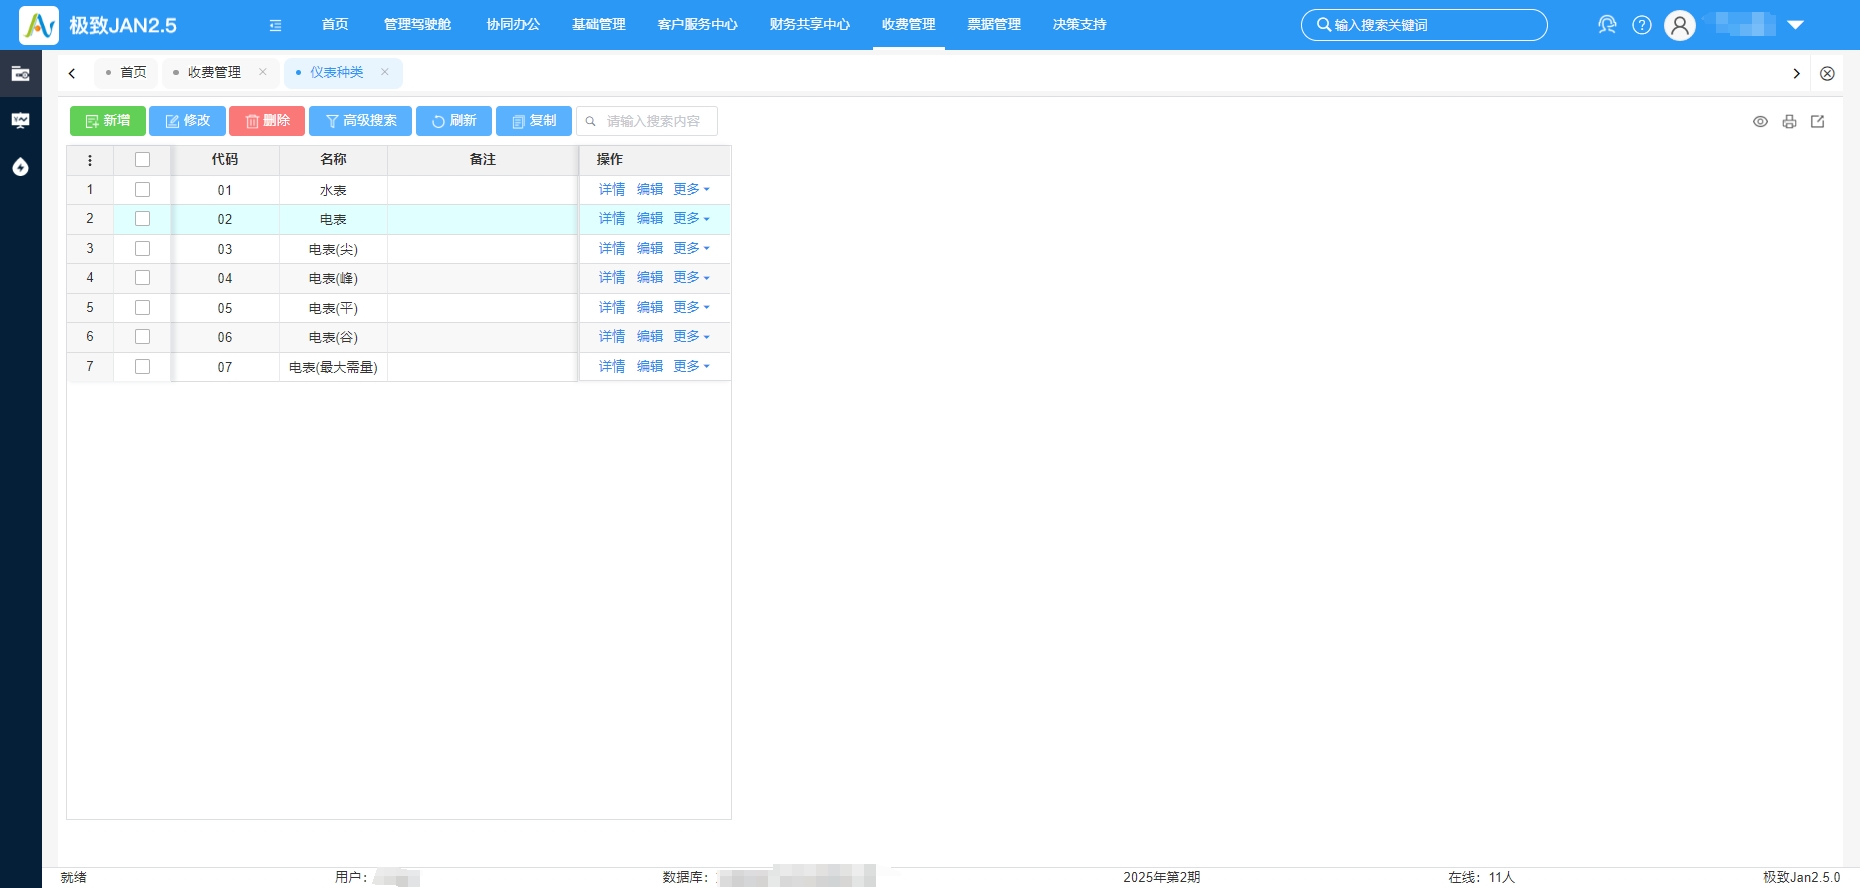The image size is (1860, 888).
Task: Open 高级搜索 advanced search
Action: coord(360,121)
